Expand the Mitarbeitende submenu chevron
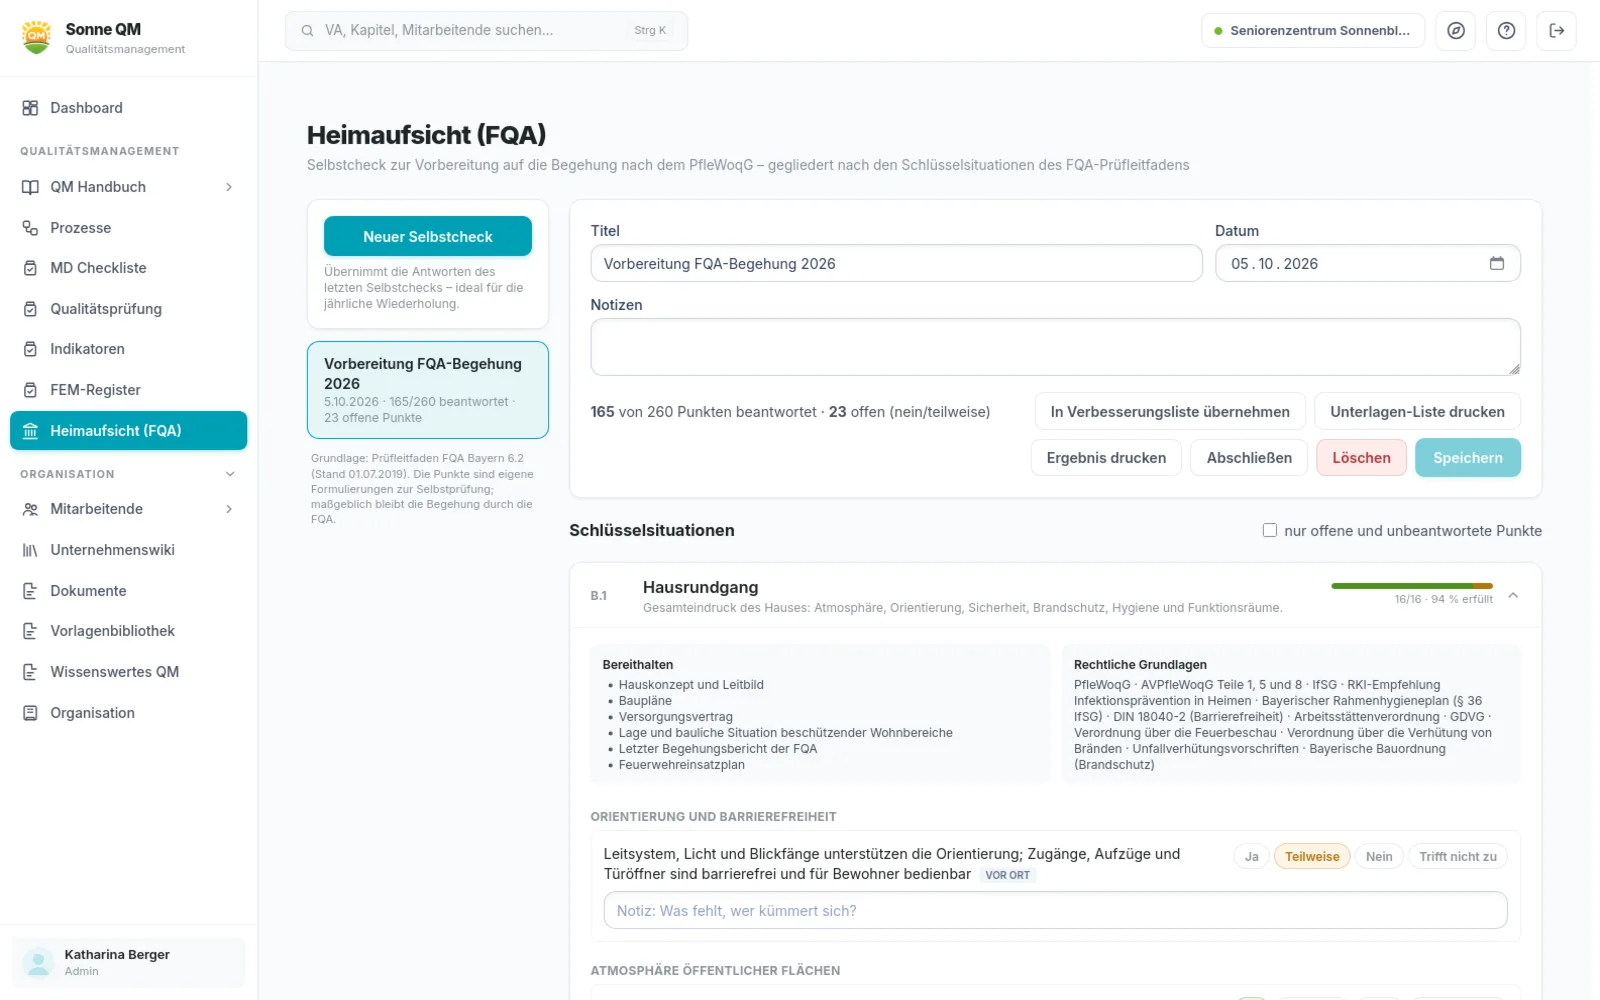Screen dimensions: 1600x1000 click(x=229, y=509)
